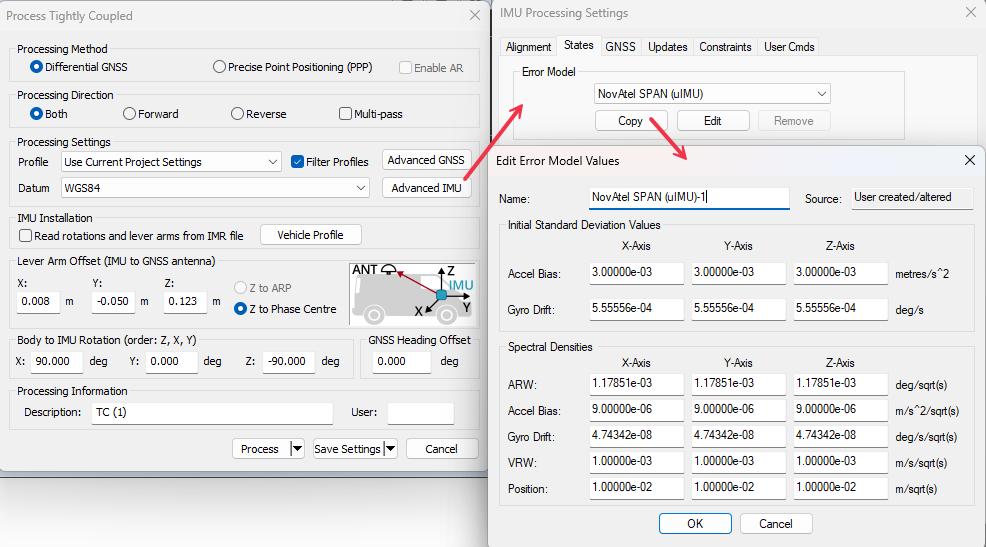This screenshot has height=547, width=986.
Task: Copy the selected error model
Action: point(631,121)
